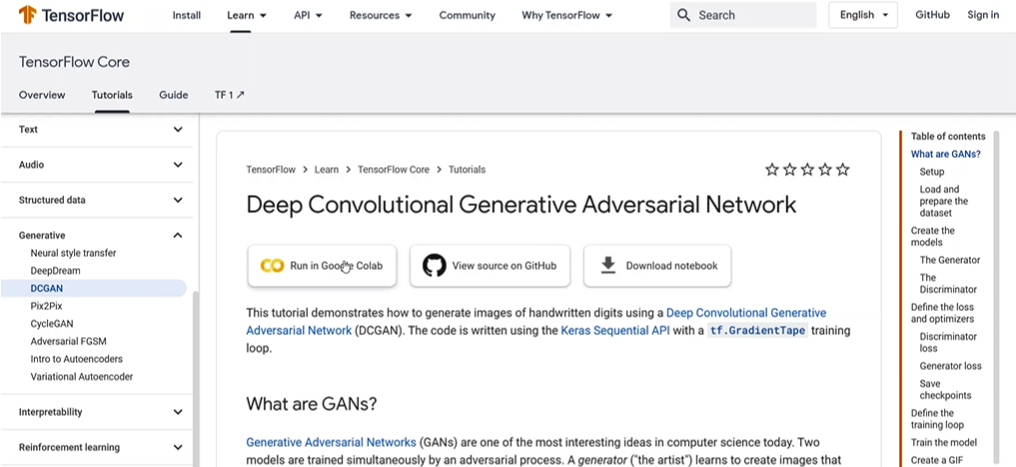Screen dimensions: 1016x467
Task: Open the Resources dropdown menu
Action: coord(381,15)
